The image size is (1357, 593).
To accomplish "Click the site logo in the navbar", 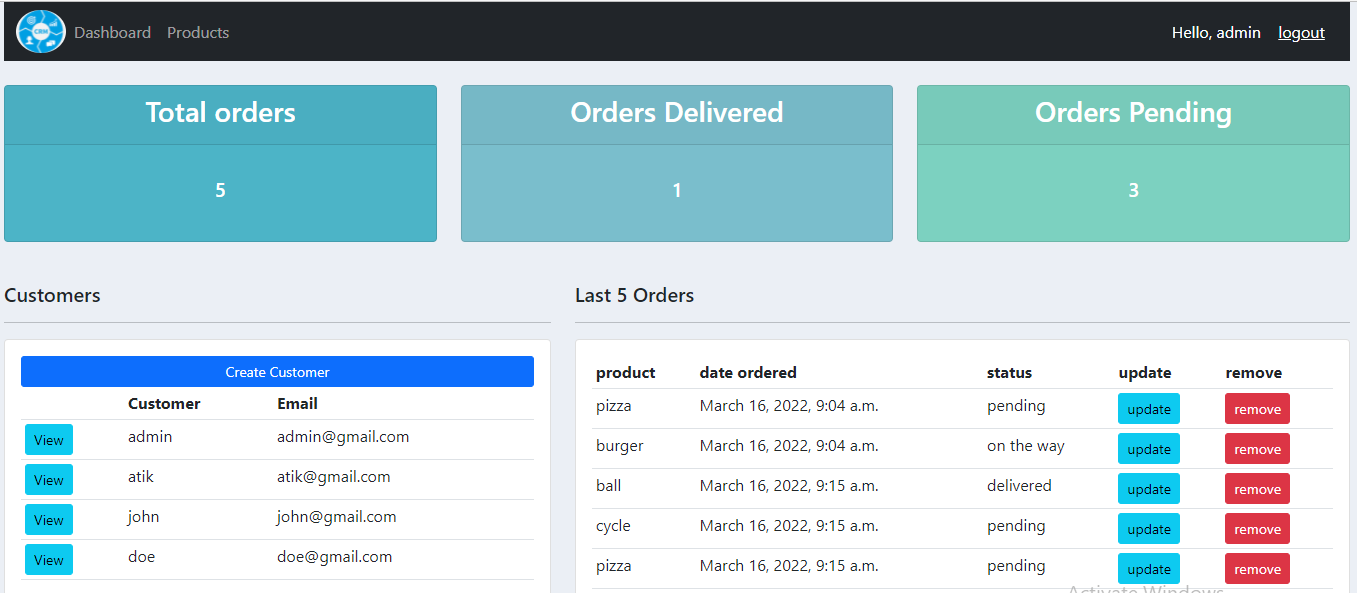I will click(40, 31).
